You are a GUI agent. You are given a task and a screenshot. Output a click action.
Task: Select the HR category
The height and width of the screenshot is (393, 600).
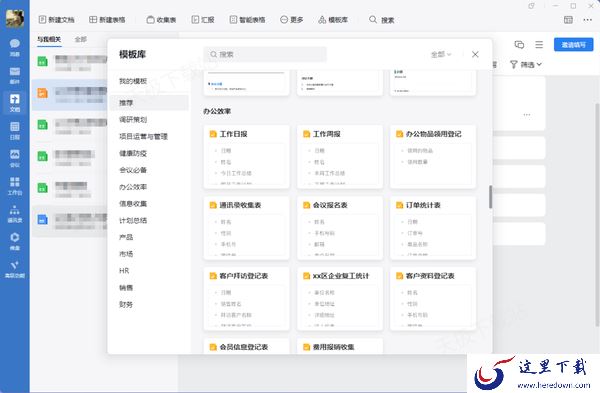pos(124,271)
